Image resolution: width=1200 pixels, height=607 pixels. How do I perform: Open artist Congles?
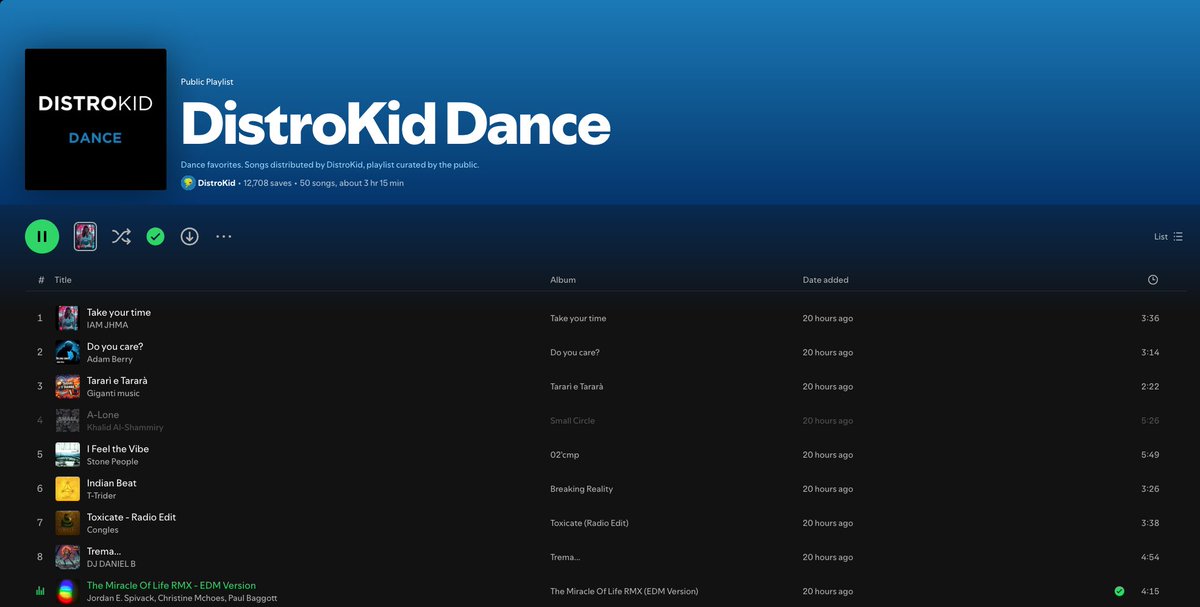click(103, 530)
